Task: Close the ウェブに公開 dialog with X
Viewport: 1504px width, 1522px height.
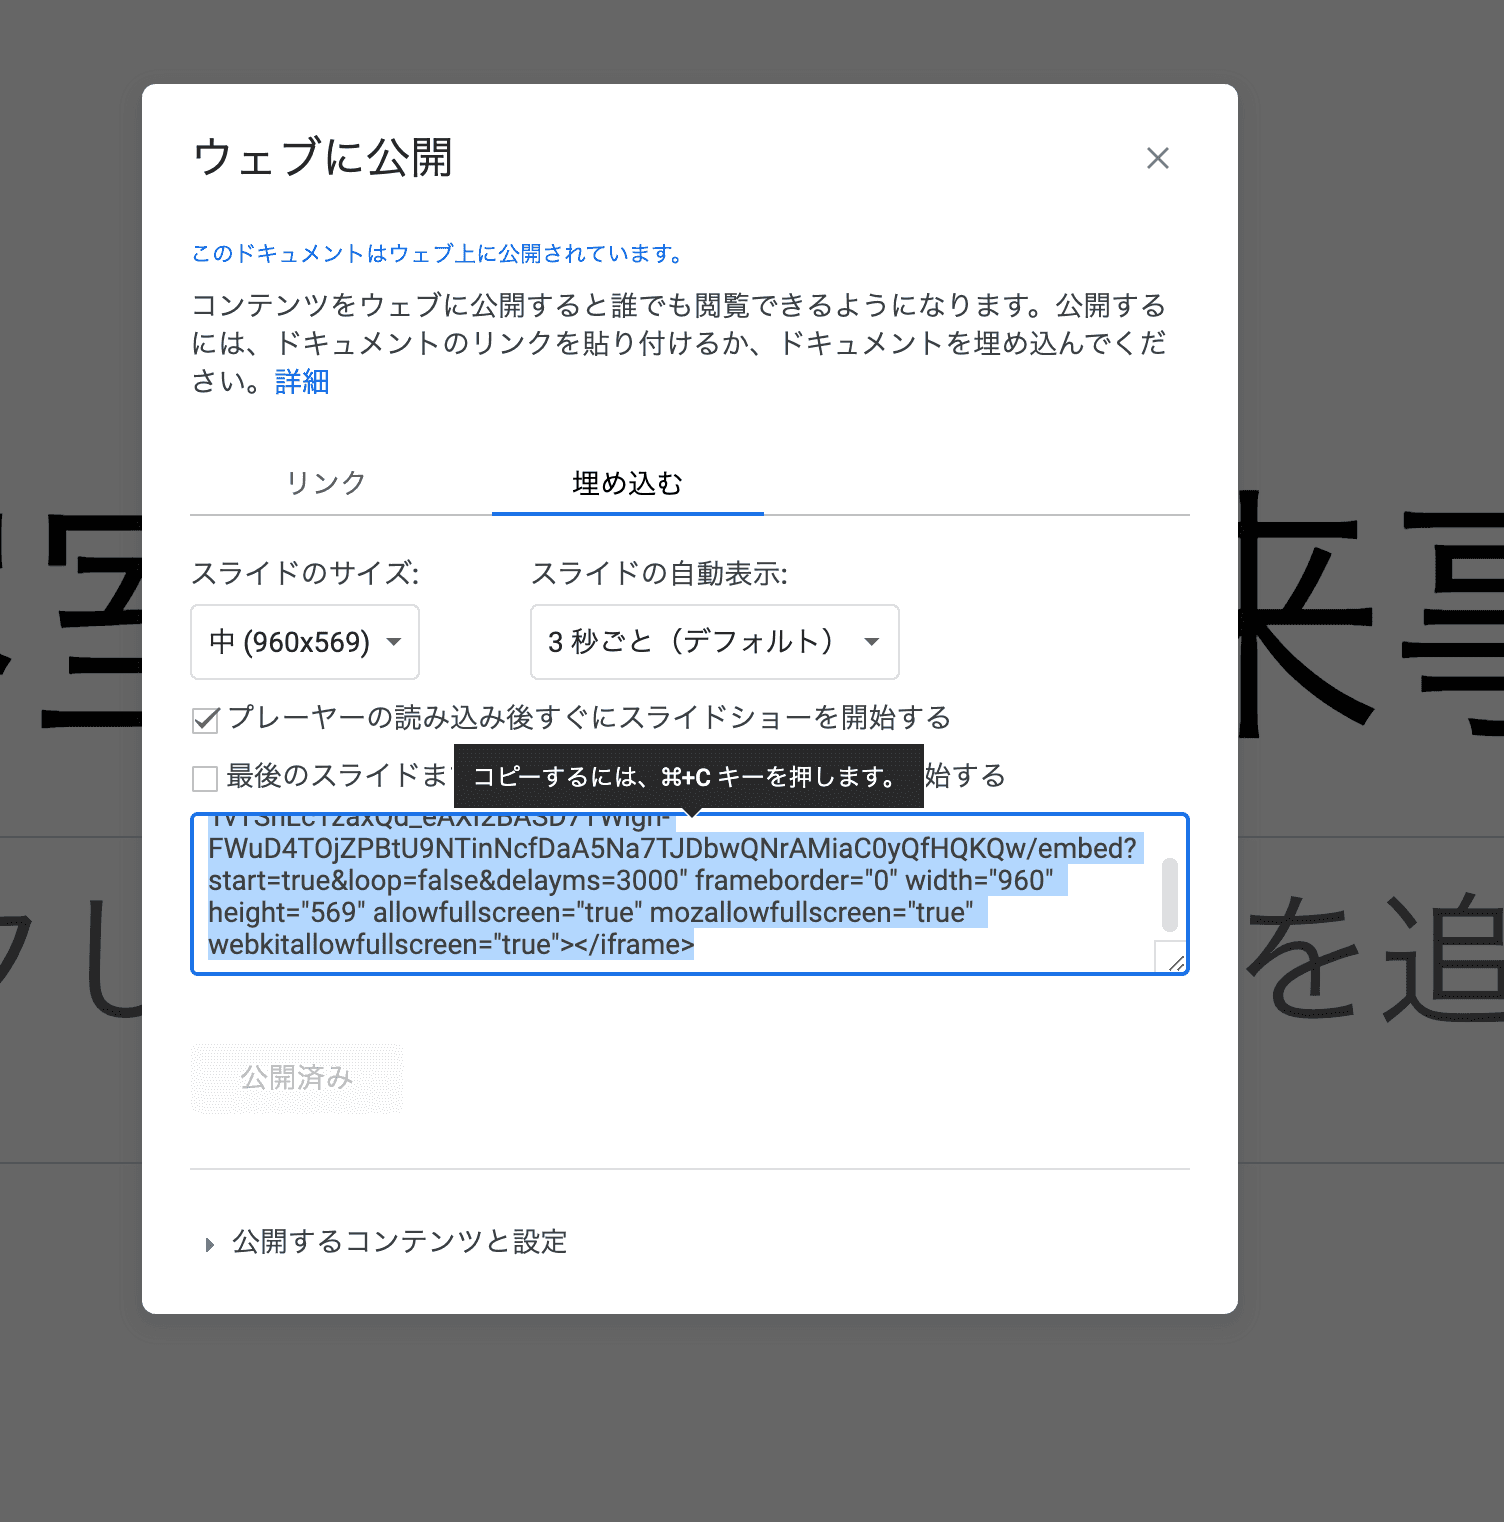Action: point(1157,158)
